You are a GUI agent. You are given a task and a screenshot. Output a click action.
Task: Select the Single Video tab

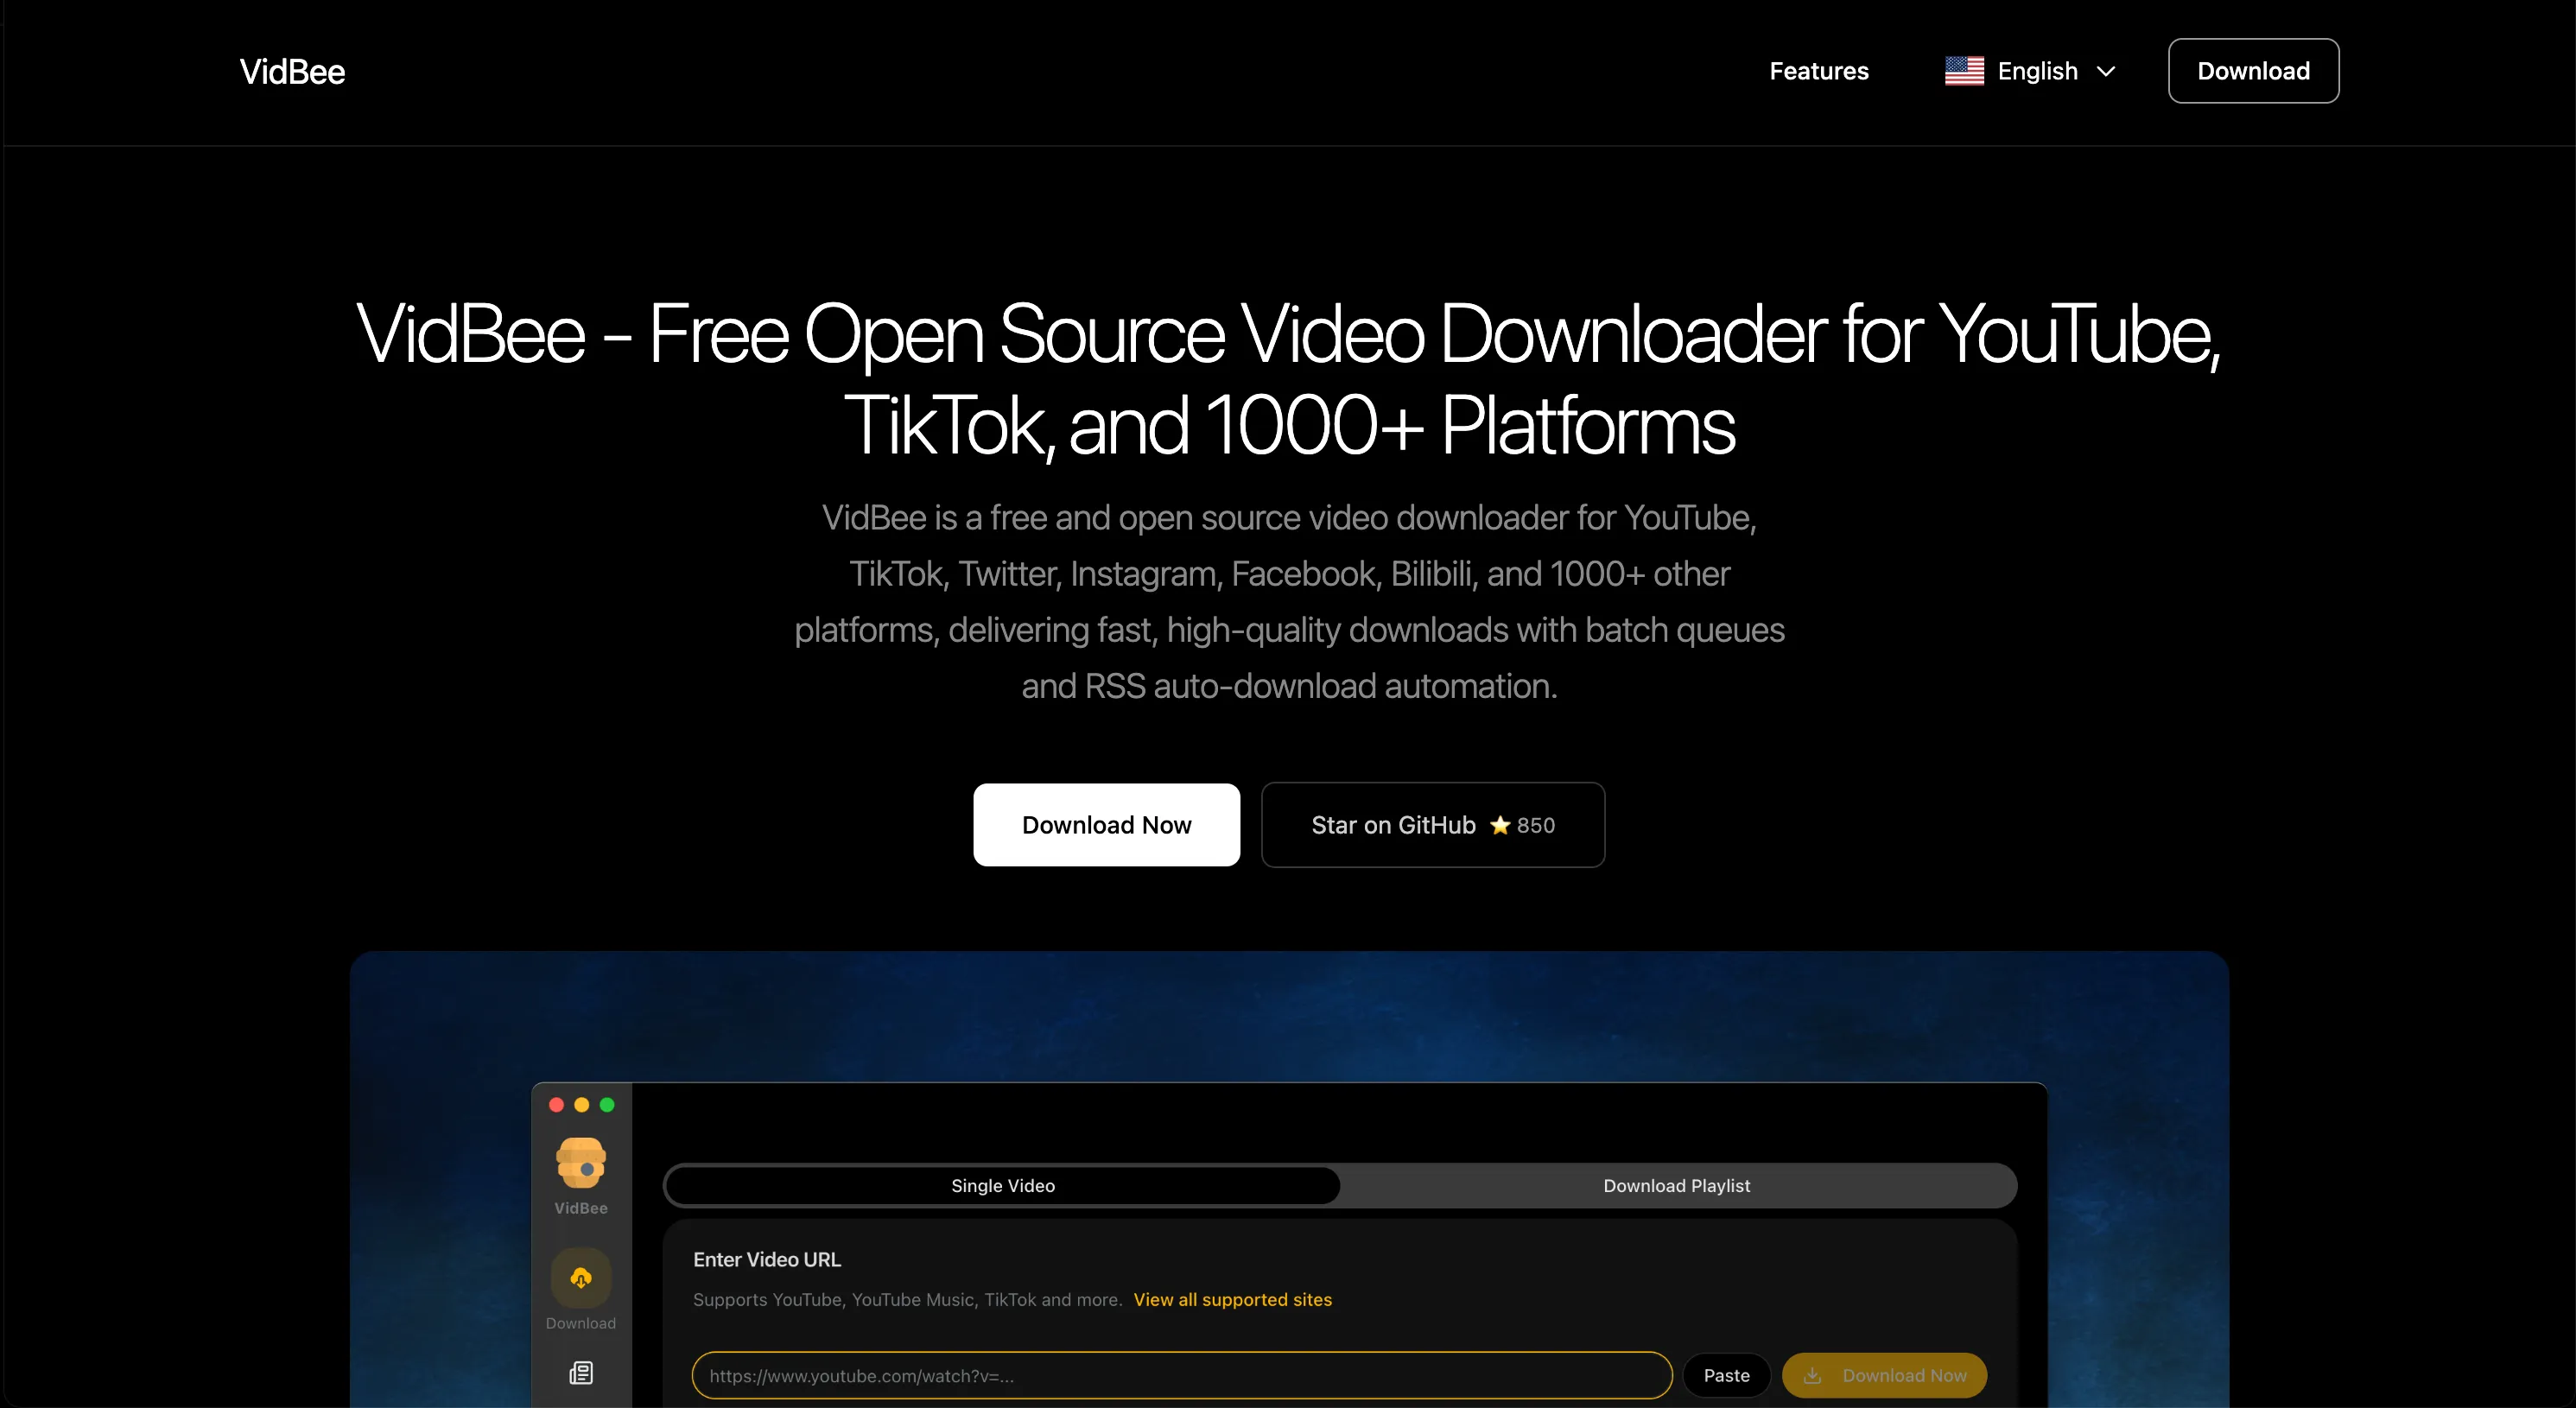coord(1001,1185)
